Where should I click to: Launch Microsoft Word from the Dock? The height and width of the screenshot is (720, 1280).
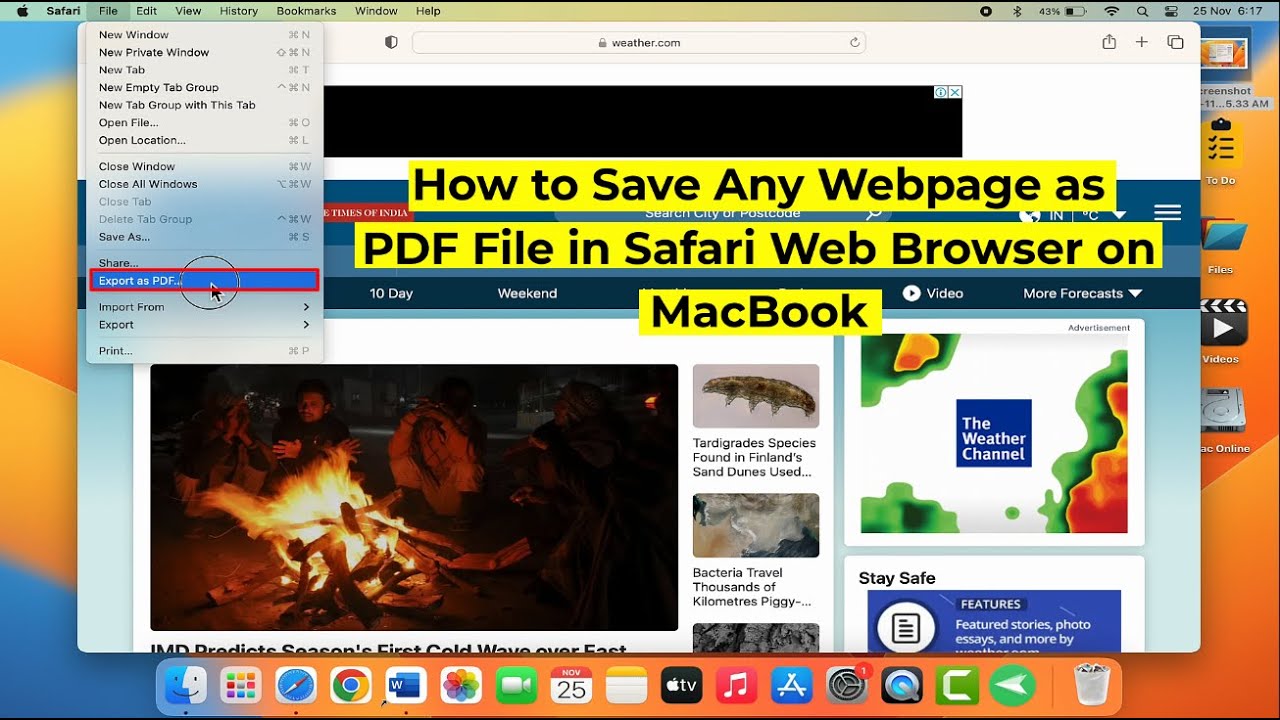coord(406,686)
